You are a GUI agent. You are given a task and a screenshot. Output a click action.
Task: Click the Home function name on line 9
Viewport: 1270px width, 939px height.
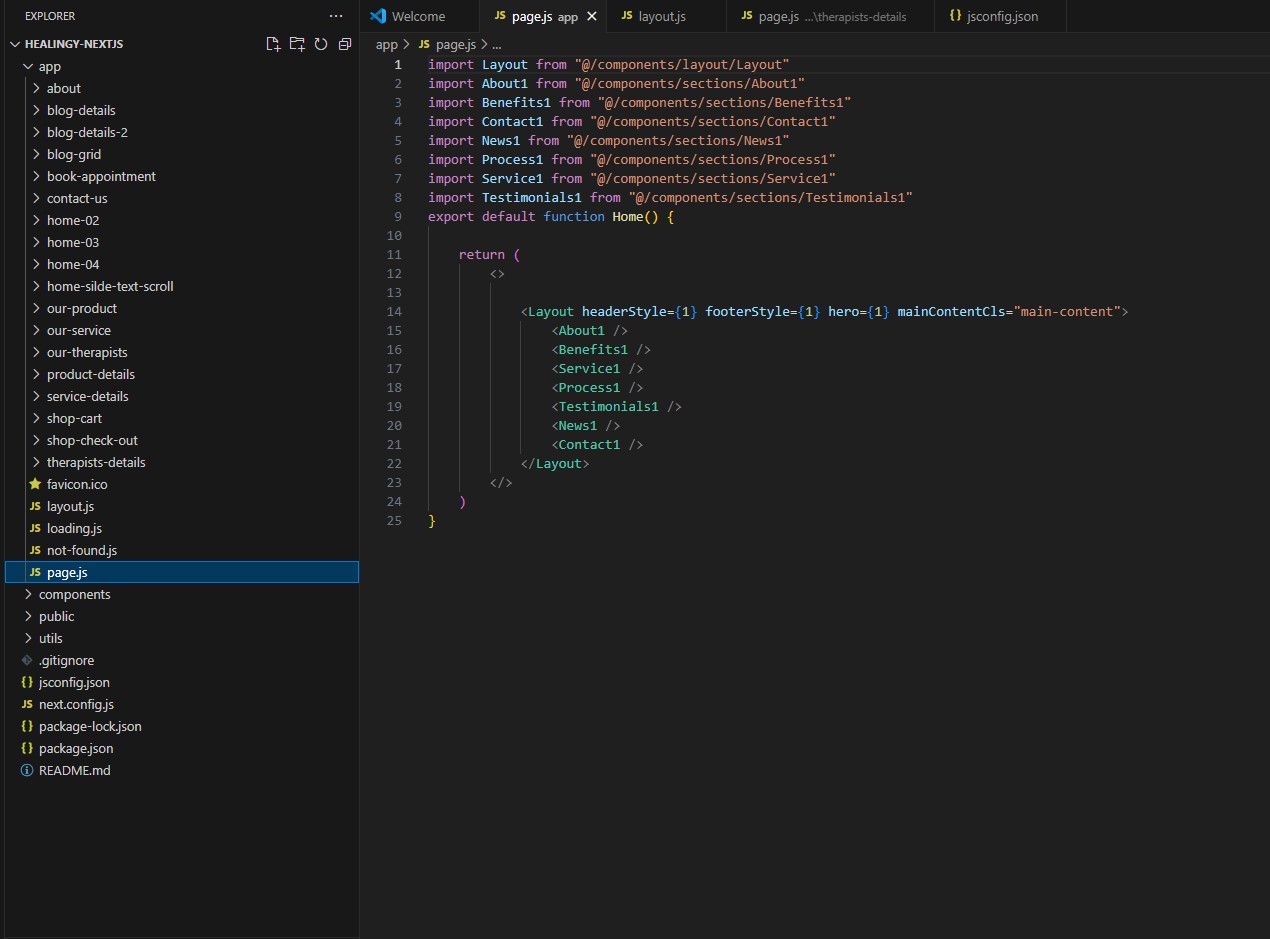click(x=628, y=216)
